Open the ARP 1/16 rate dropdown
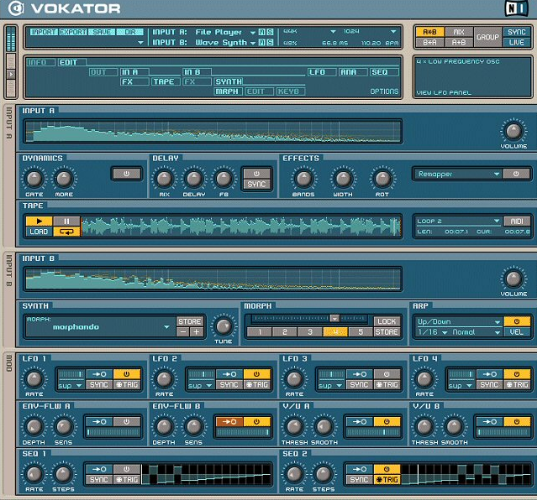Screen dimensions: 538x500 click(445, 333)
